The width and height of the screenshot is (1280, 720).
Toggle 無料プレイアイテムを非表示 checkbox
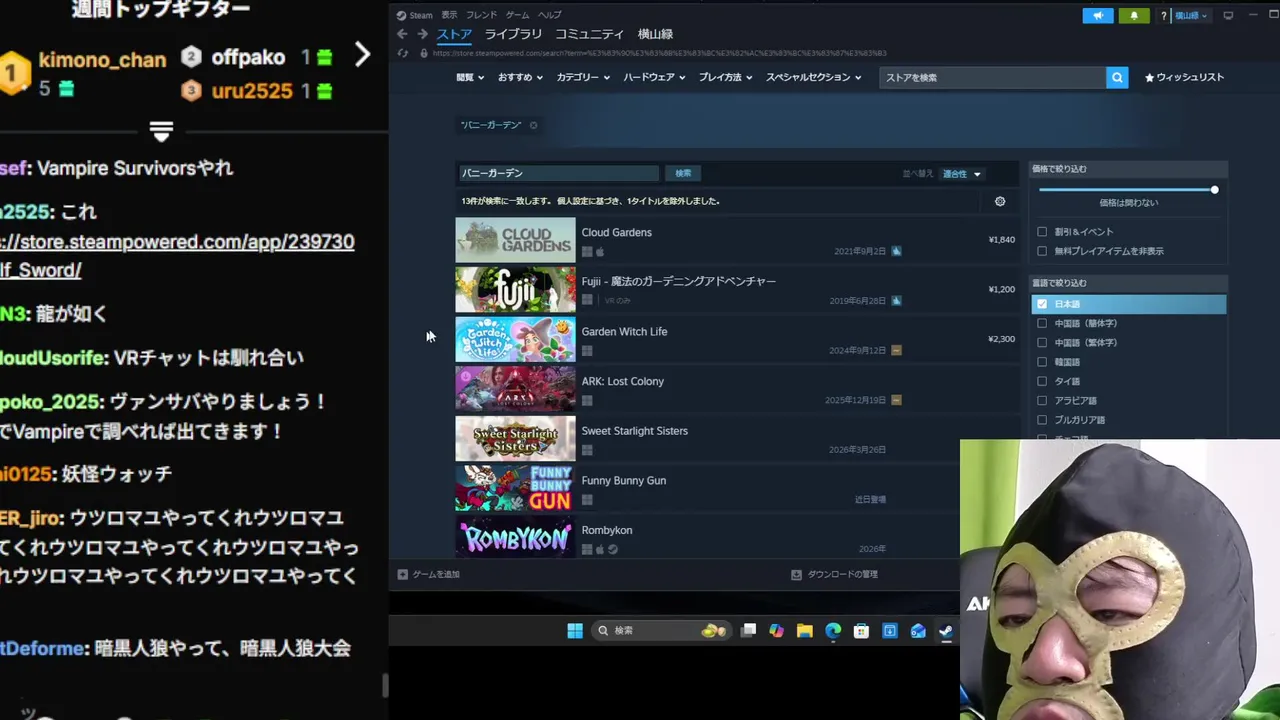(x=1042, y=251)
